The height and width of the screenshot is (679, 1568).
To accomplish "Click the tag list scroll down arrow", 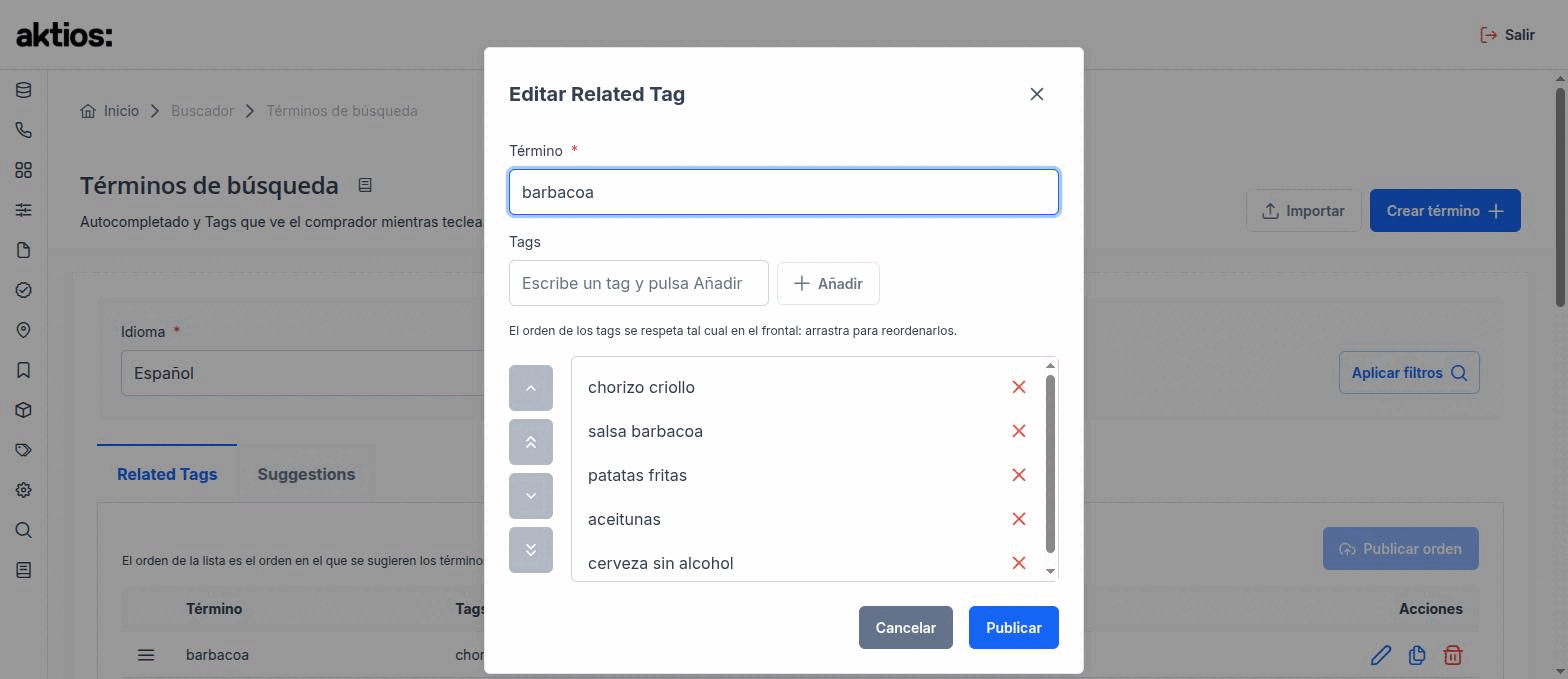I will point(1050,571).
